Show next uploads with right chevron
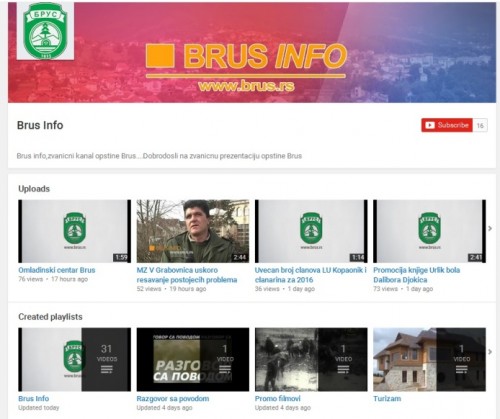The image size is (500, 419). pyautogui.click(x=490, y=229)
